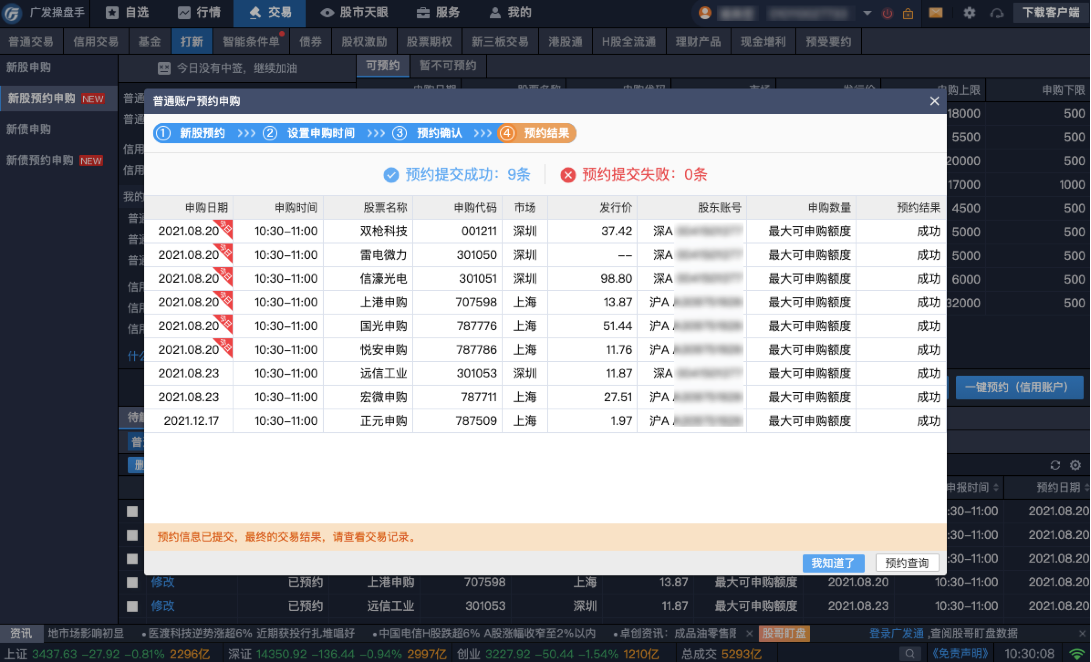
Task: Open the 债券 tab
Action: click(310, 42)
